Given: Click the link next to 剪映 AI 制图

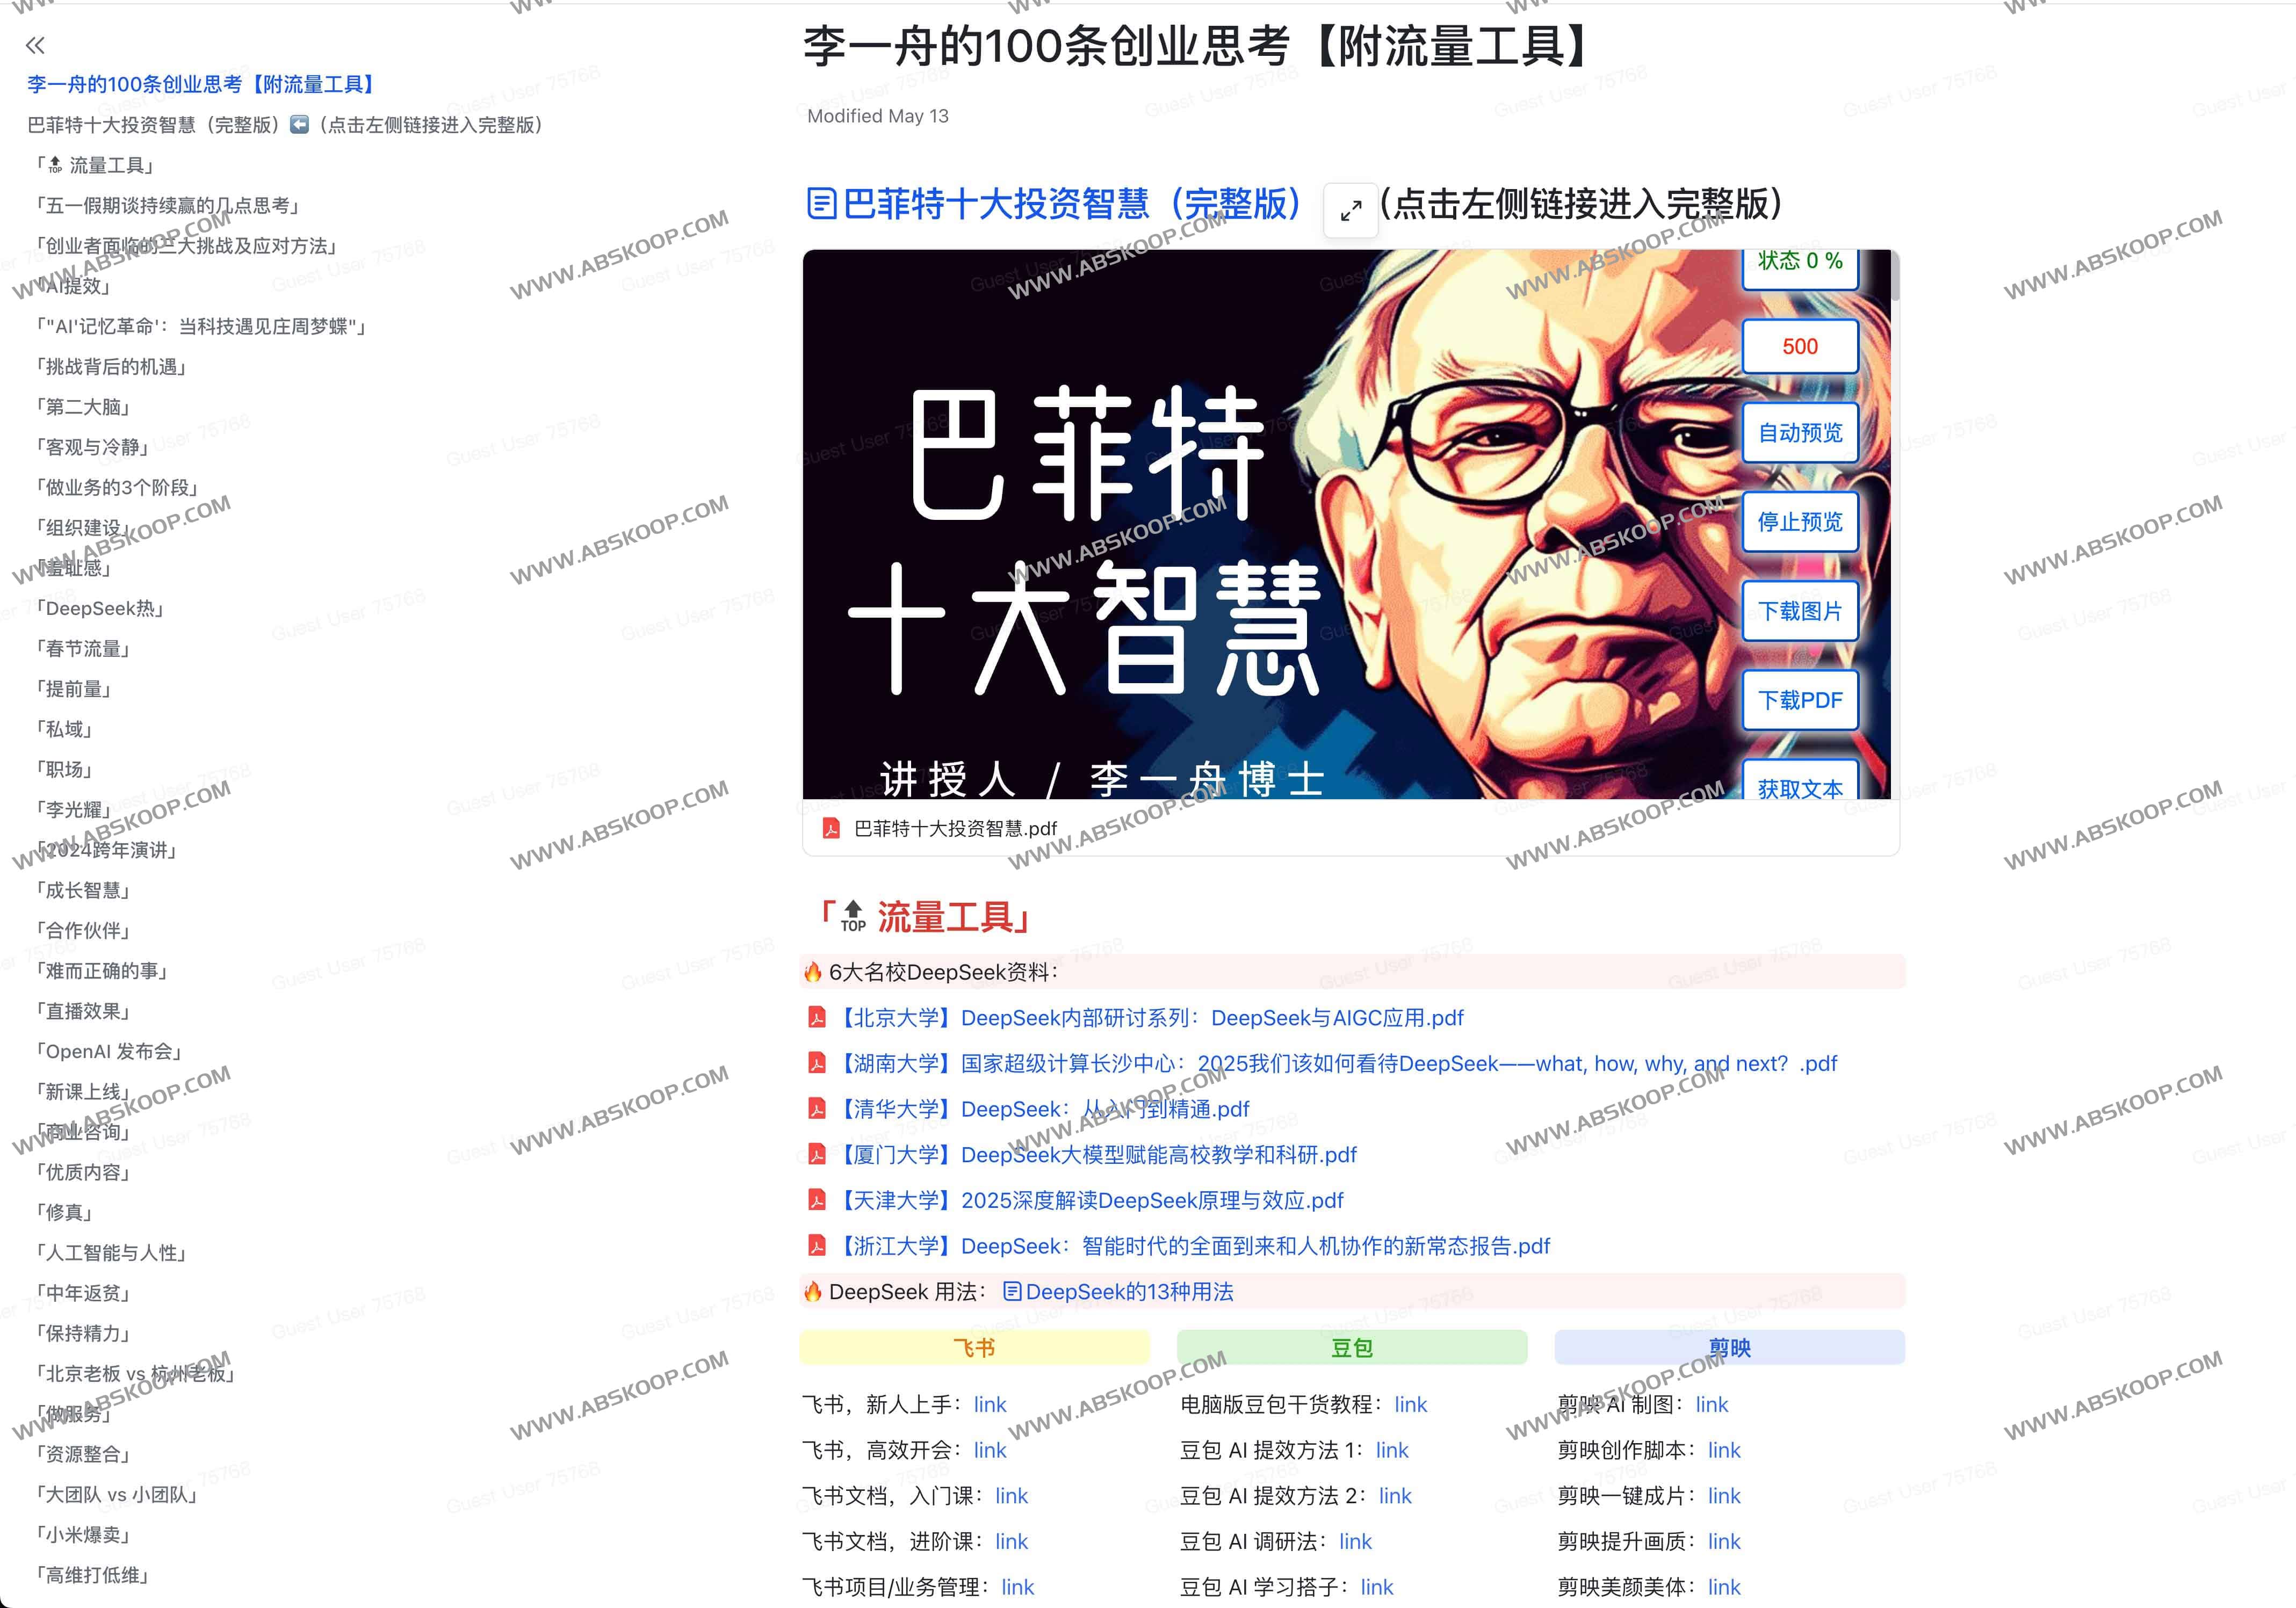Looking at the screenshot, I should pyautogui.click(x=1711, y=1404).
